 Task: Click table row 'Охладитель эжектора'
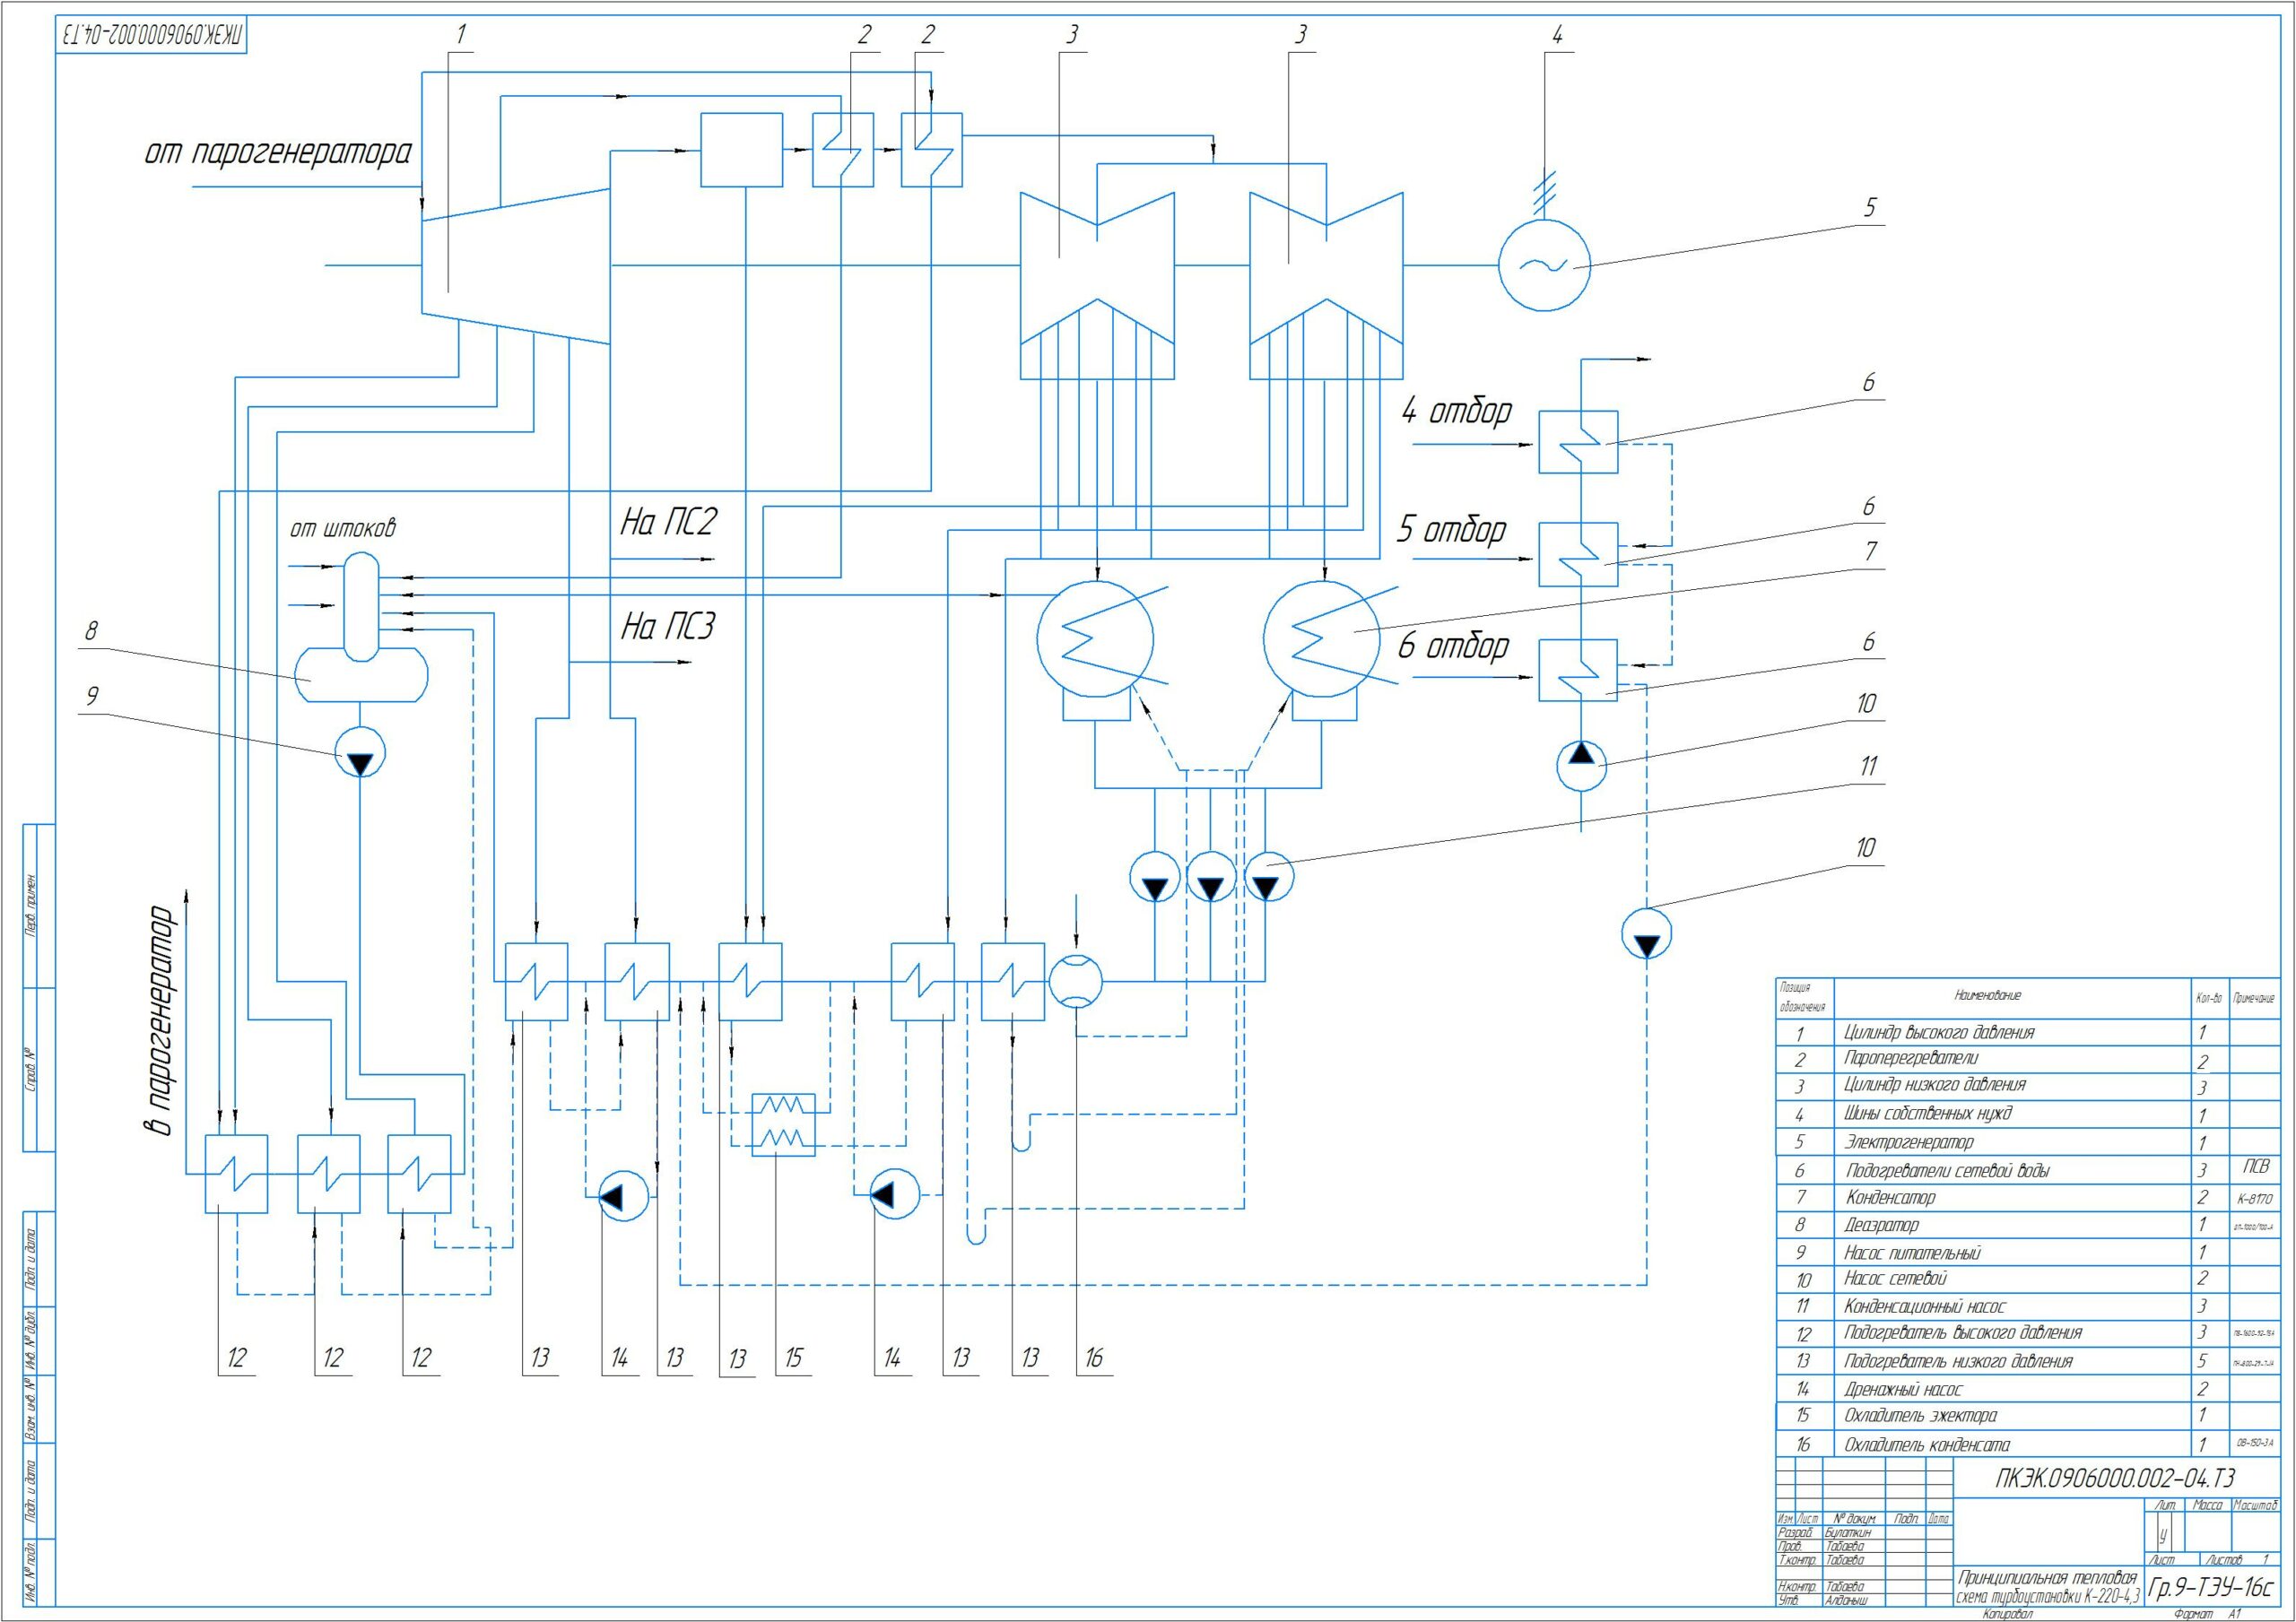tap(2026, 1416)
